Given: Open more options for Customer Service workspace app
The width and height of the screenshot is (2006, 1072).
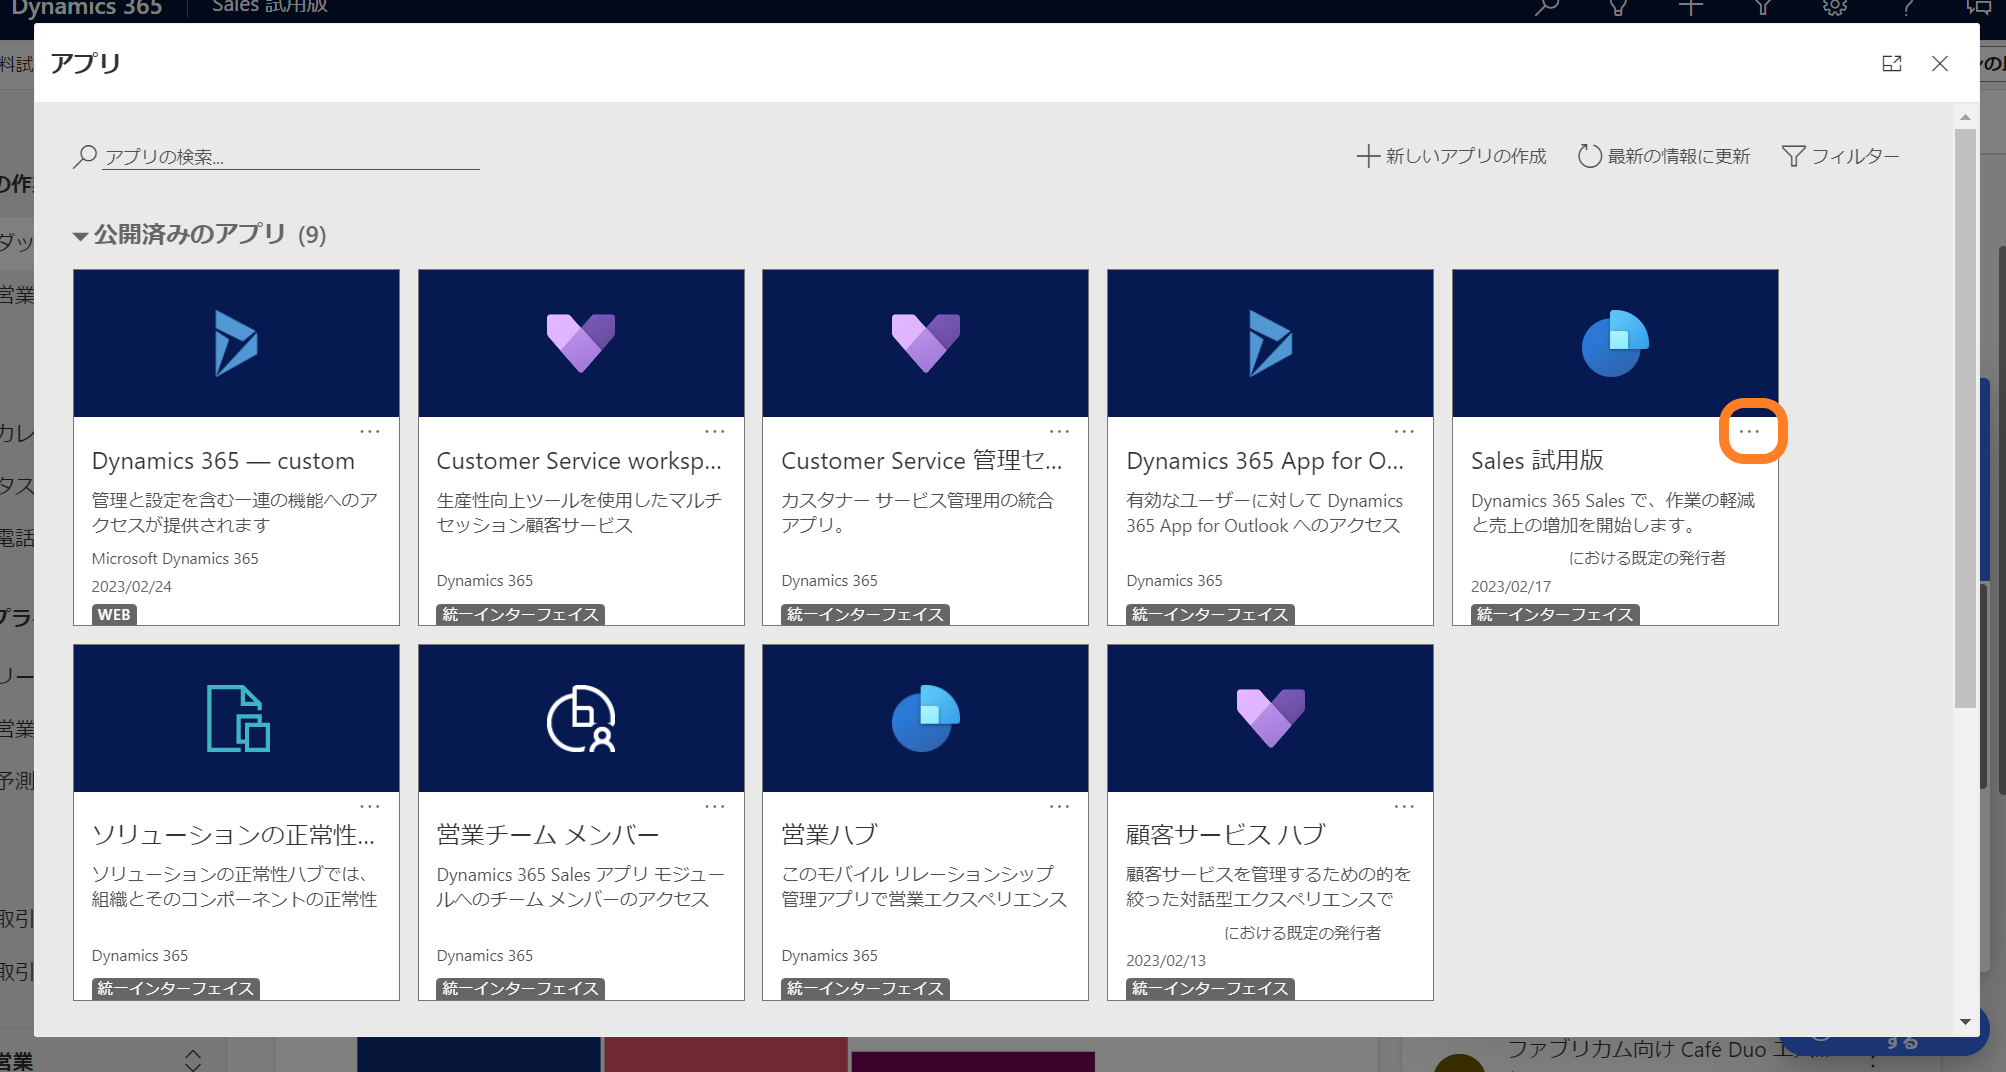Looking at the screenshot, I should [715, 432].
